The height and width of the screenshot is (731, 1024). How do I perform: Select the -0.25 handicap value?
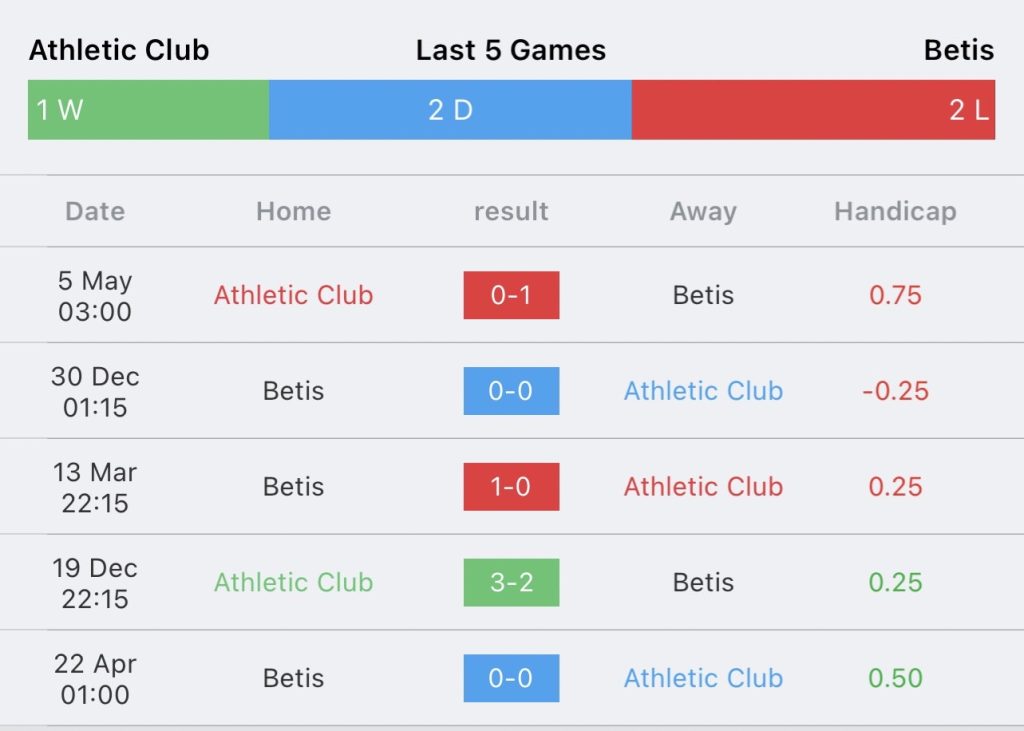coord(895,391)
